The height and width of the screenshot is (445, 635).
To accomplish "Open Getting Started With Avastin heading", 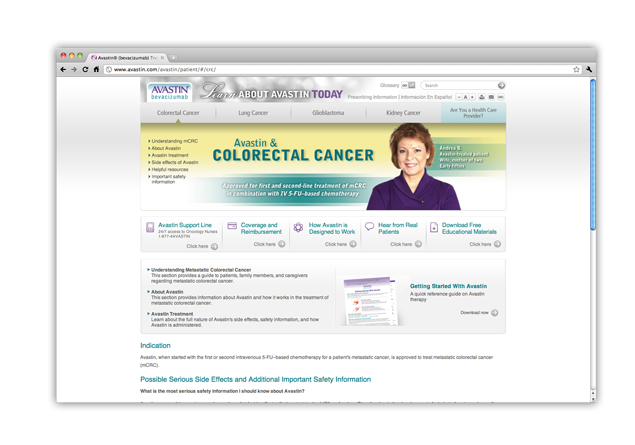I will pyautogui.click(x=448, y=286).
